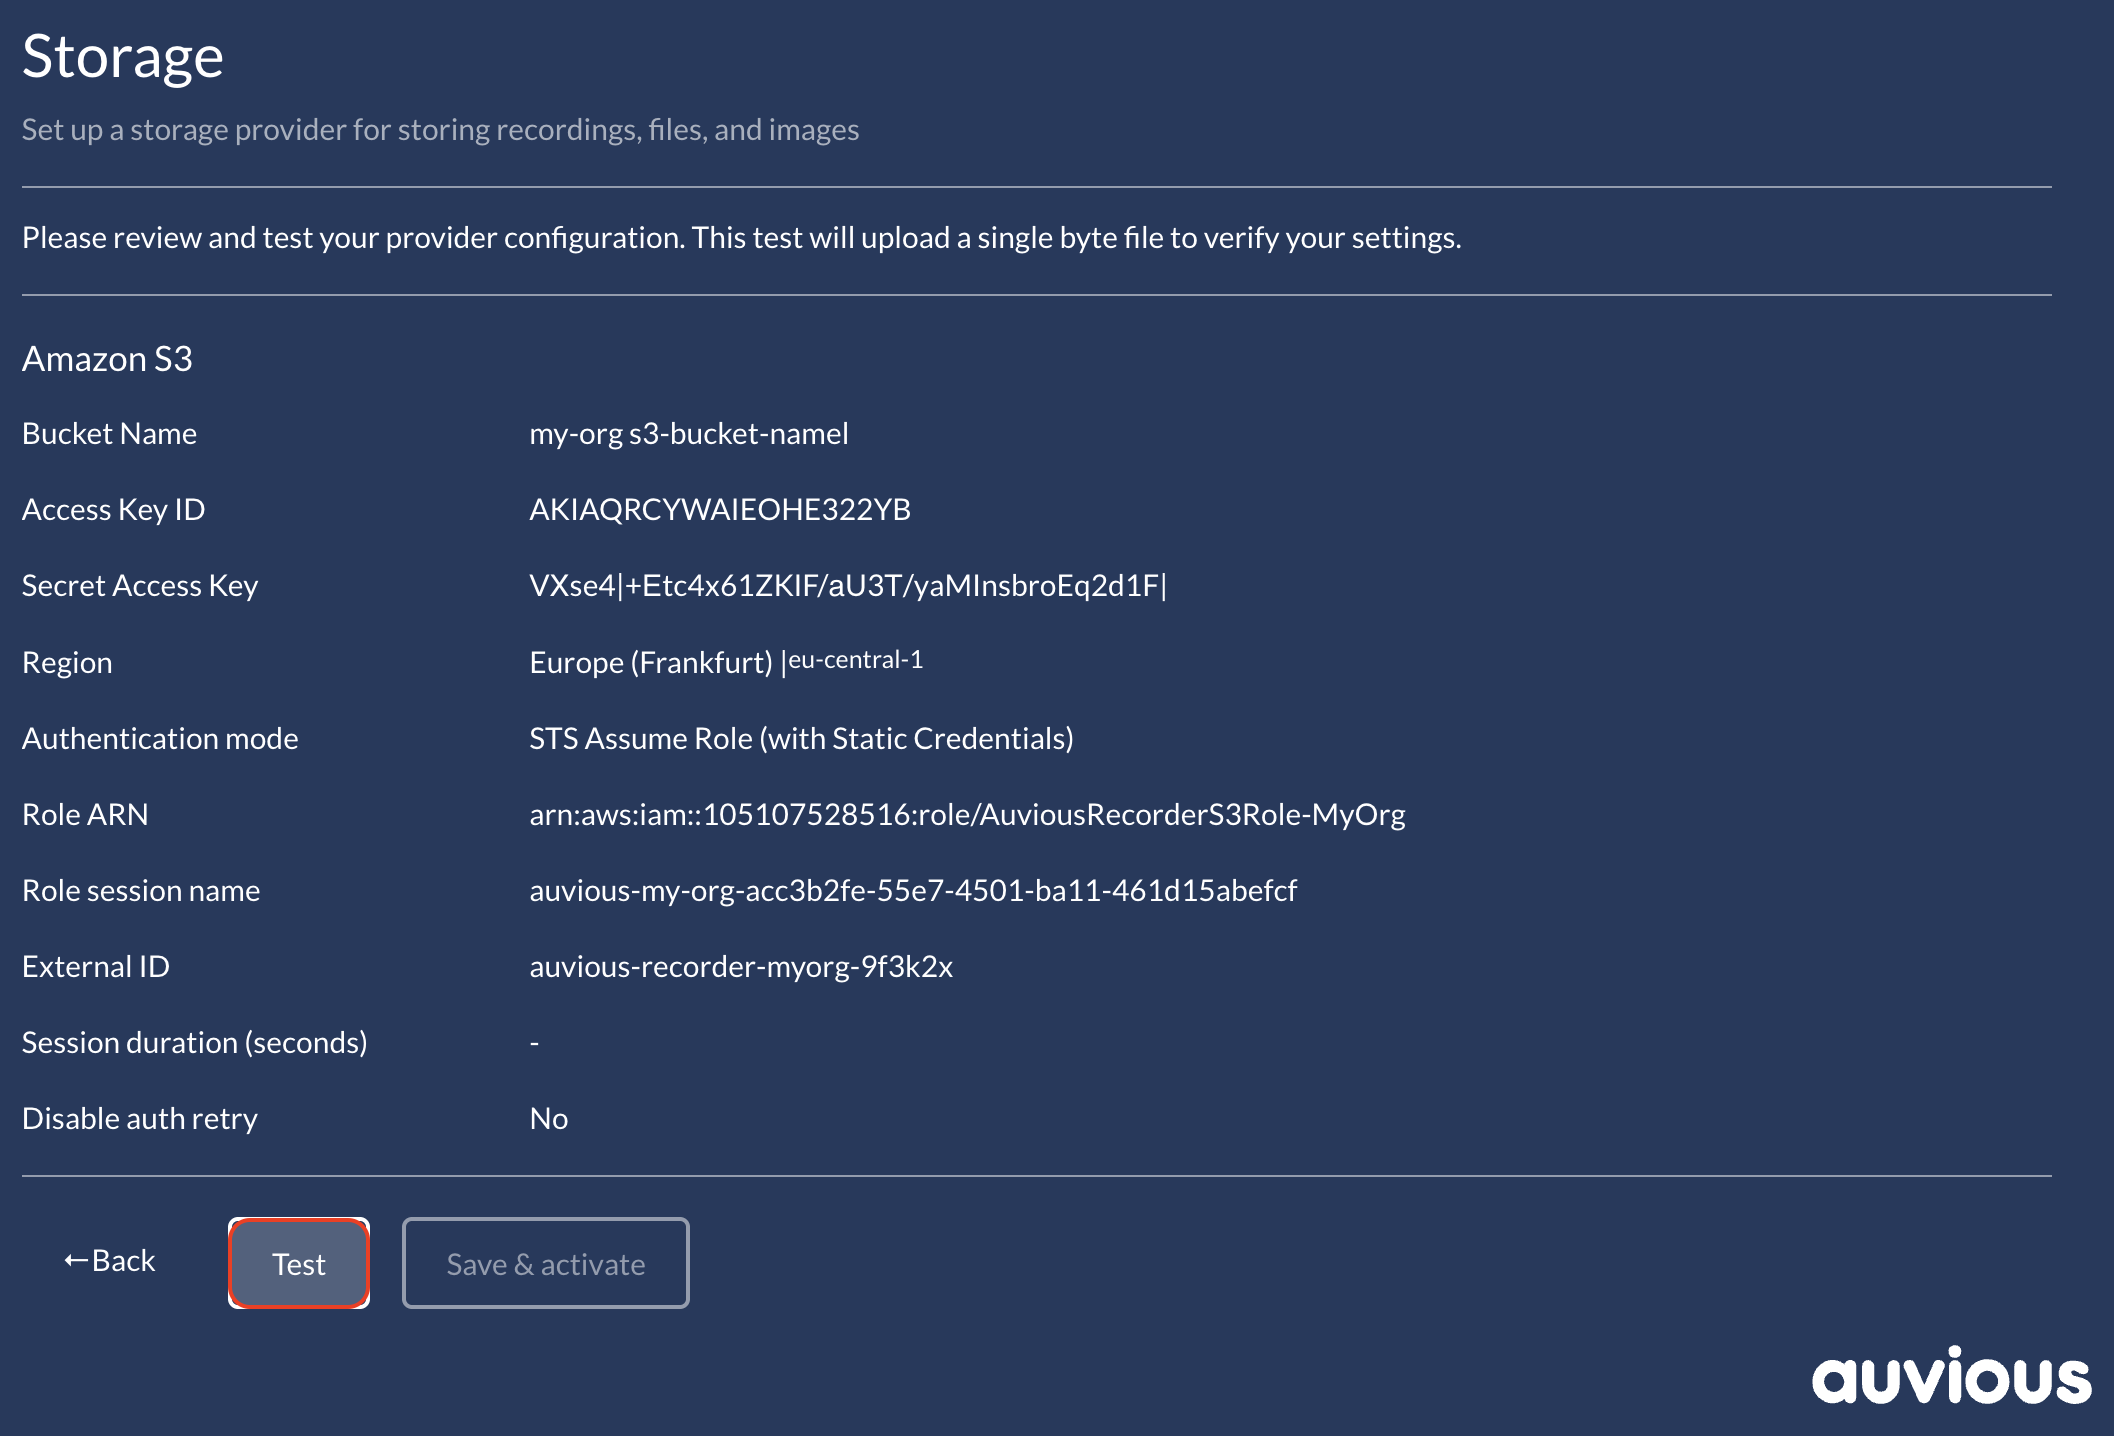Viewport: 2114px width, 1436px height.
Task: Go back using the Back link
Action: [x=123, y=1261]
